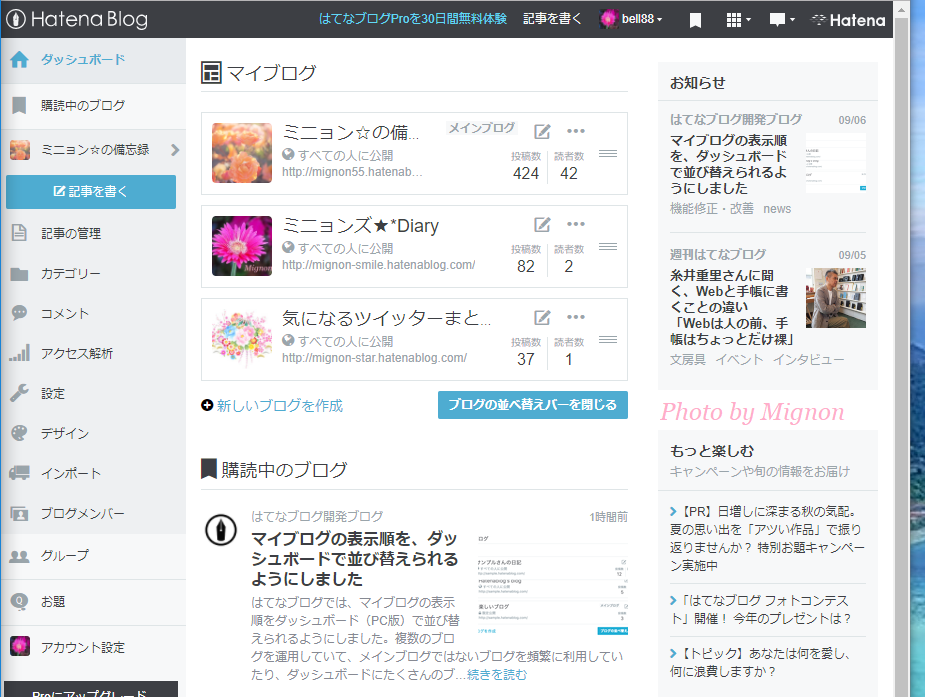Open the bookmark icon in header
The image size is (925, 697).
pos(696,21)
